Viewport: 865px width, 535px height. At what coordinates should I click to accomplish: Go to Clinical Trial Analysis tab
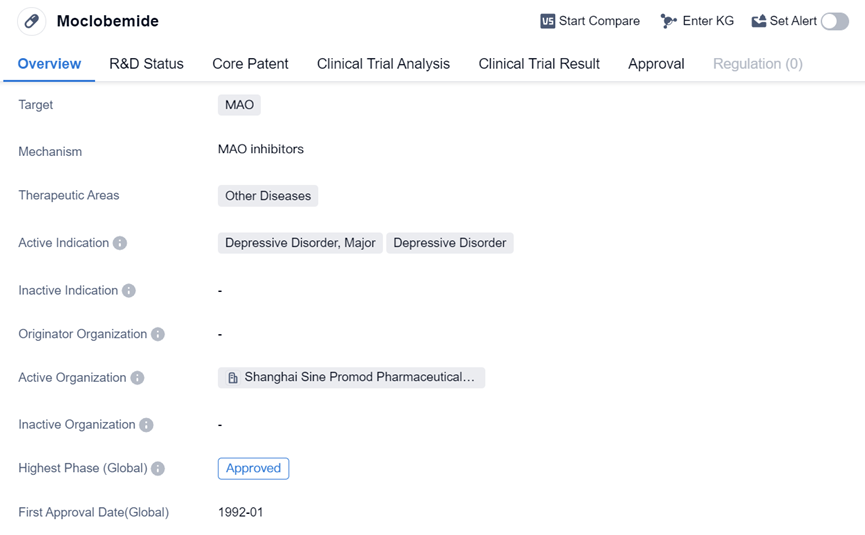383,64
